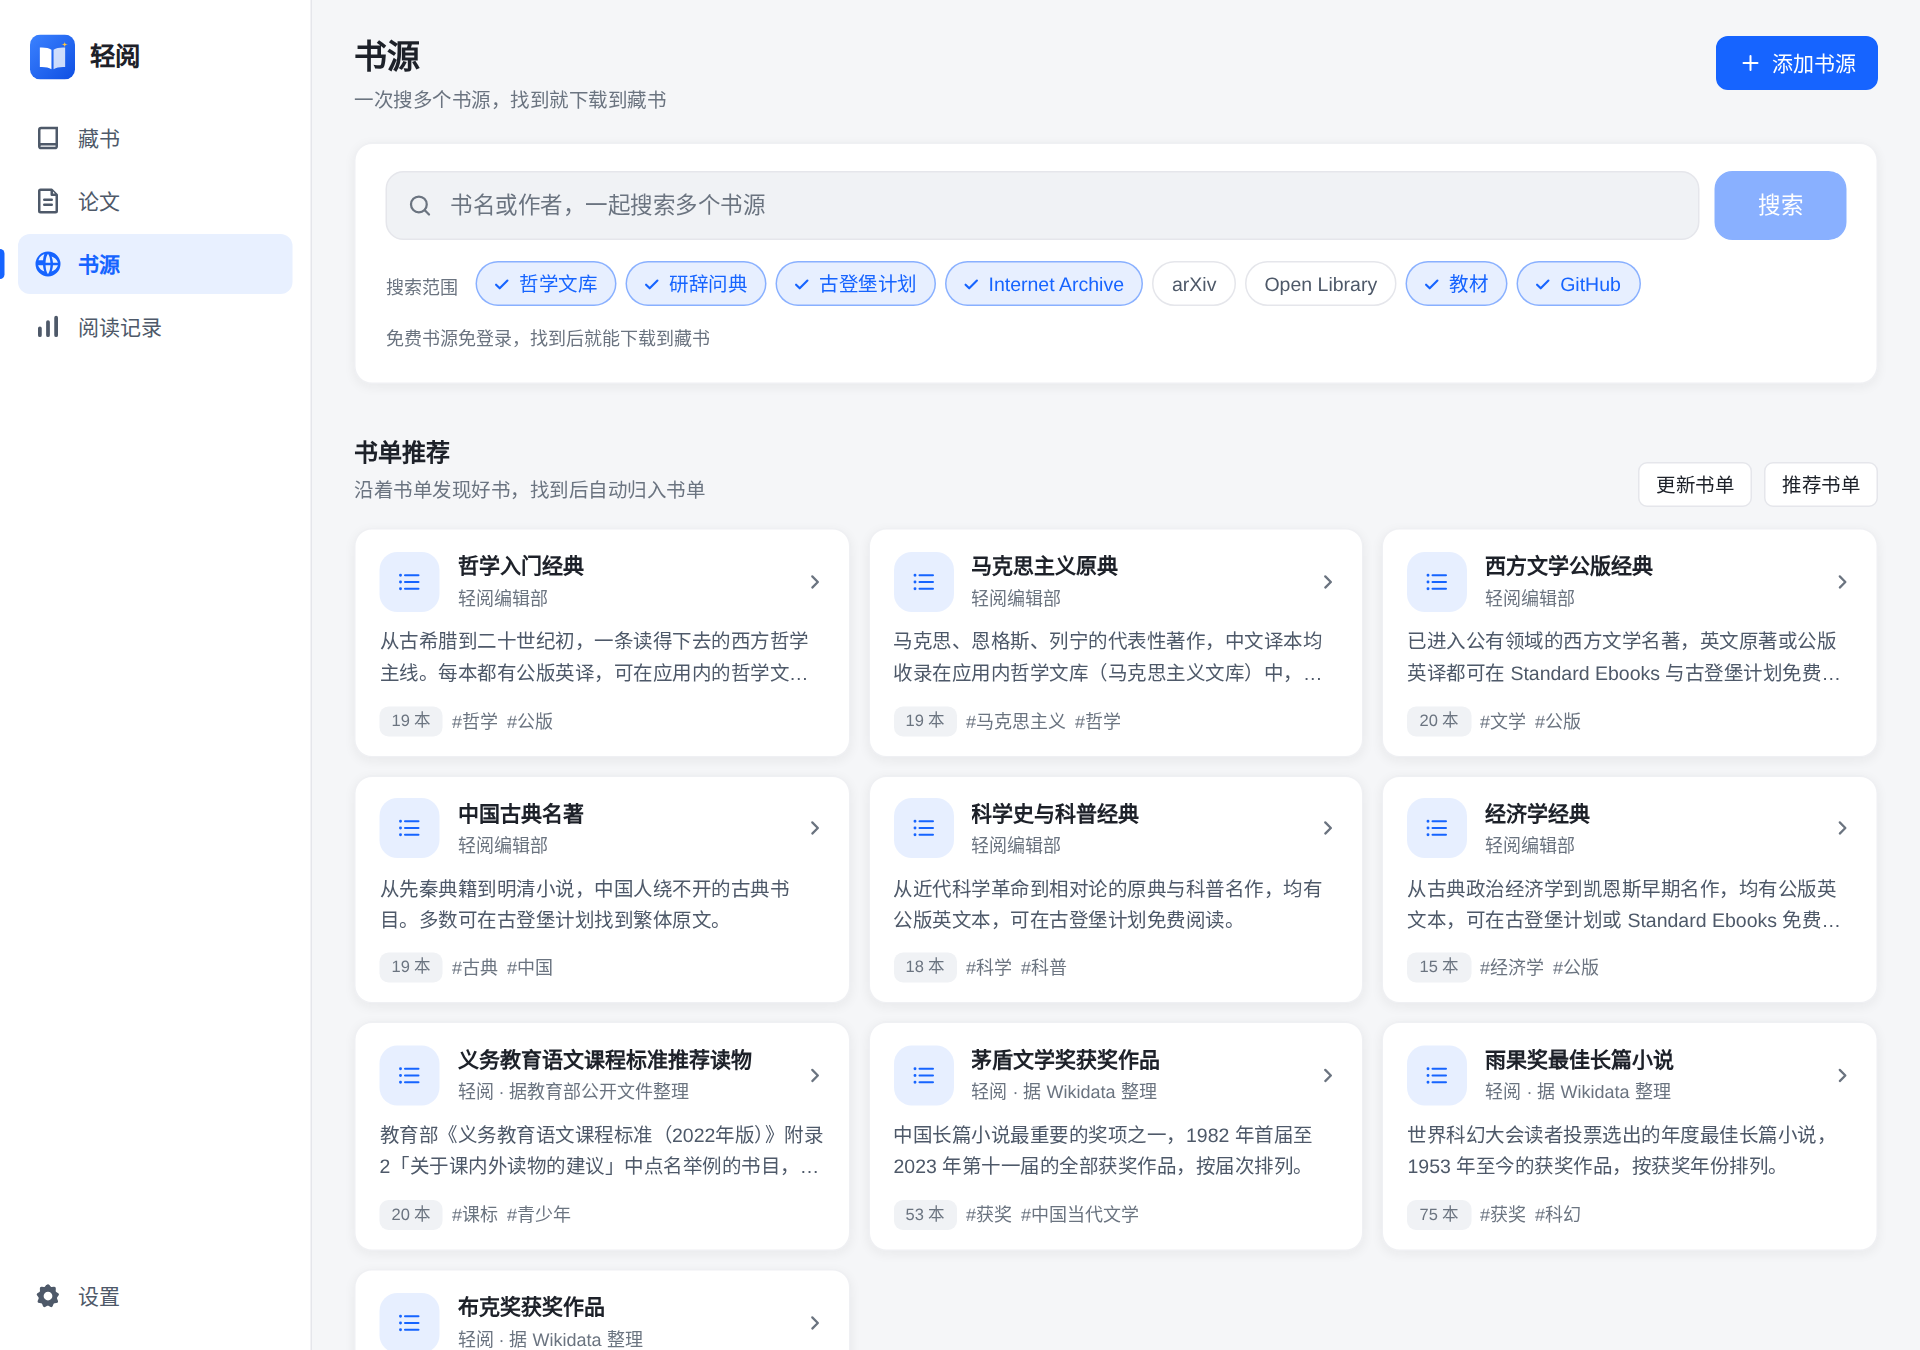Toggle the 古登堡计划 search scope chip
This screenshot has width=1920, height=1350.
[856, 284]
